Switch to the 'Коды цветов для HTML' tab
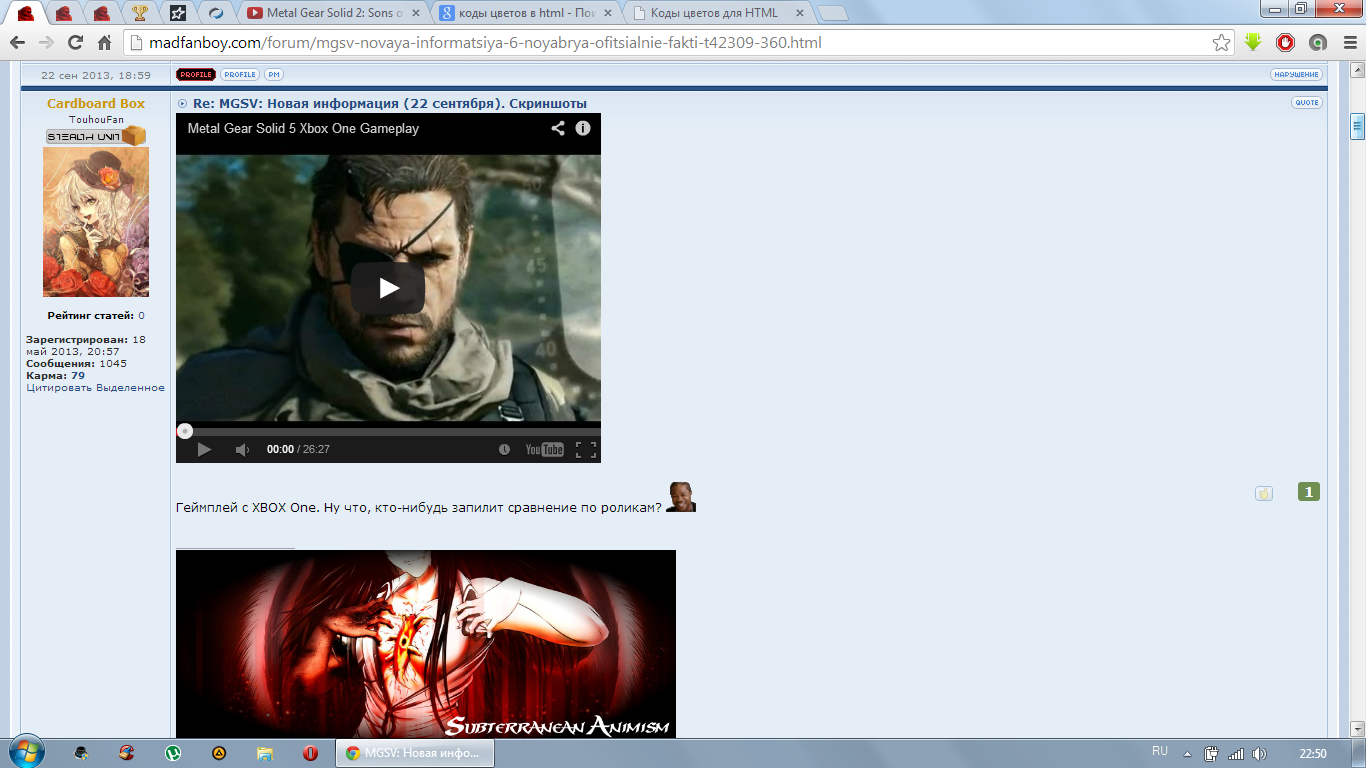1366x768 pixels. tap(713, 13)
